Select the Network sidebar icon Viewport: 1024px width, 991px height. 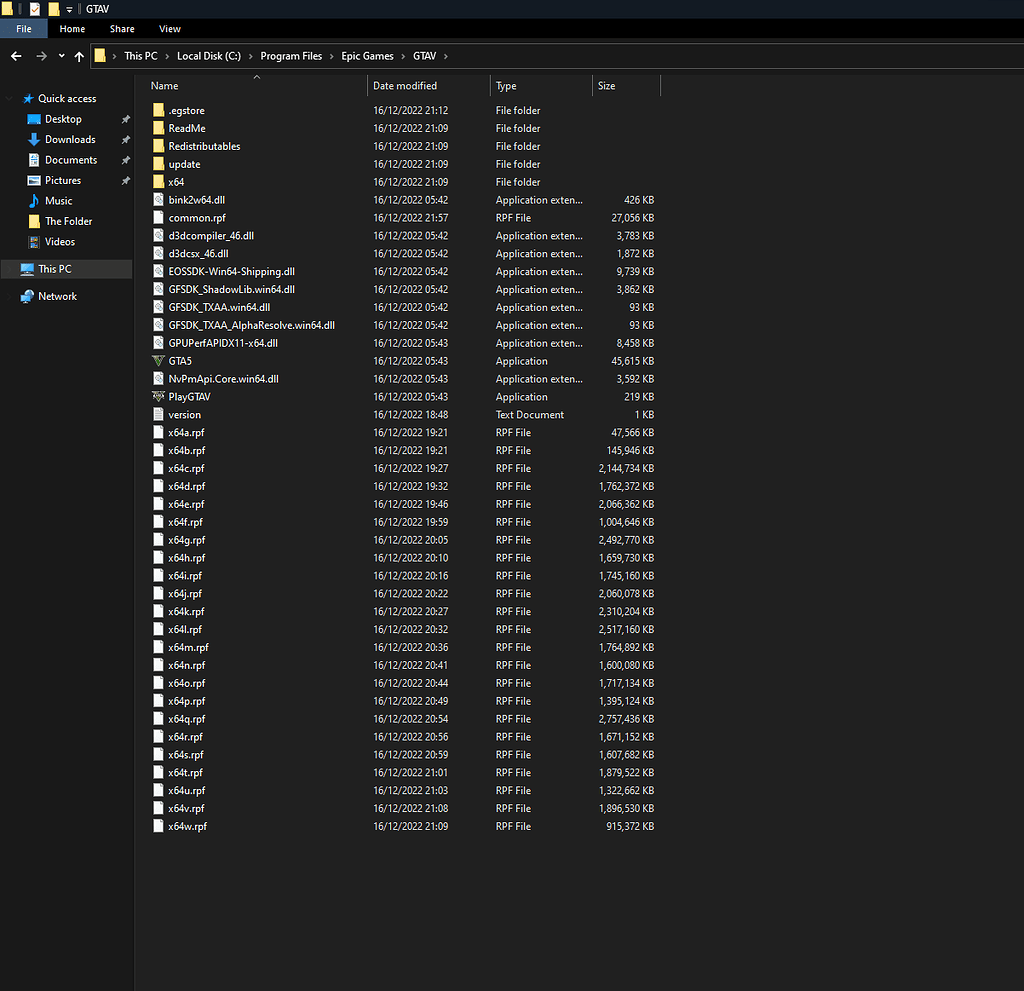click(27, 297)
